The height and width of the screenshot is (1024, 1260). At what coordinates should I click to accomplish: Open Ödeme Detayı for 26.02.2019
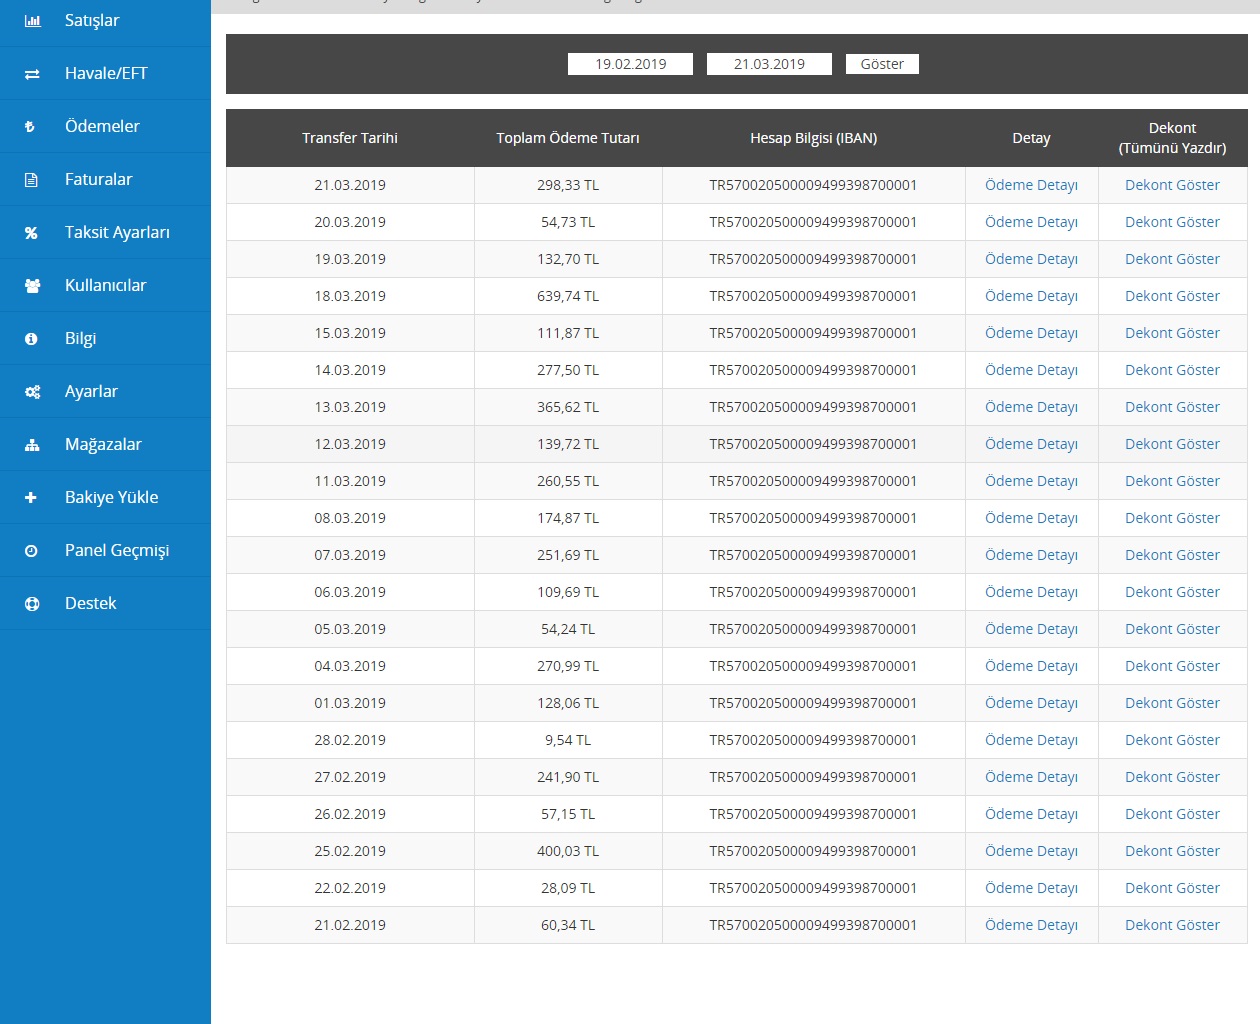point(1031,814)
